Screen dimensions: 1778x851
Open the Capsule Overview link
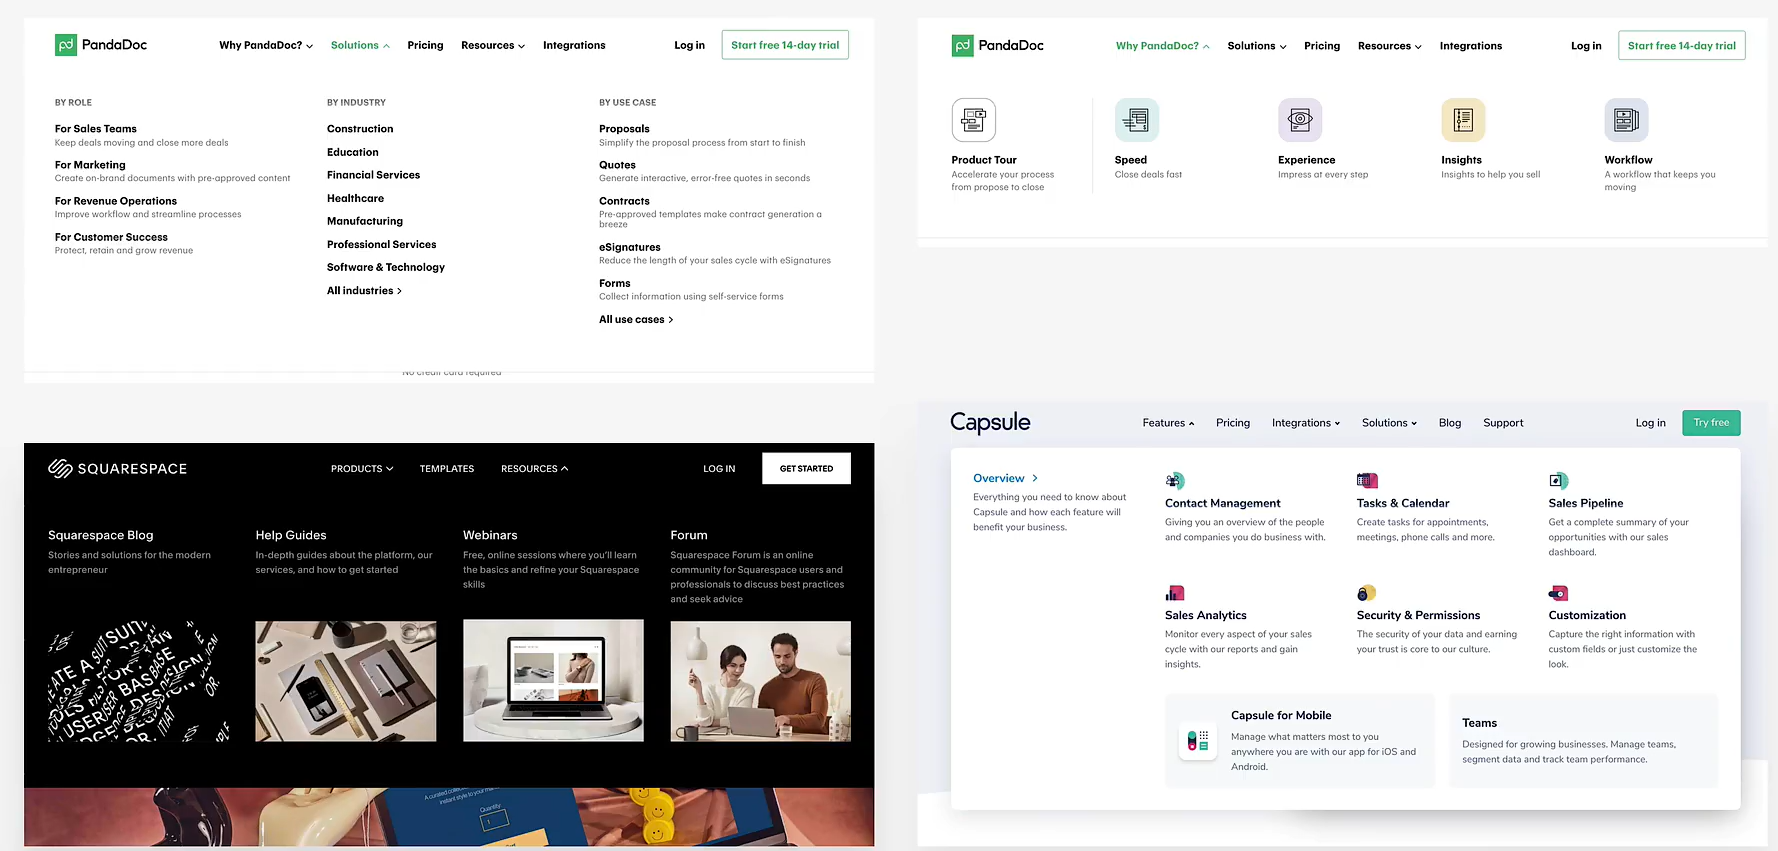pyautogui.click(x=1005, y=478)
